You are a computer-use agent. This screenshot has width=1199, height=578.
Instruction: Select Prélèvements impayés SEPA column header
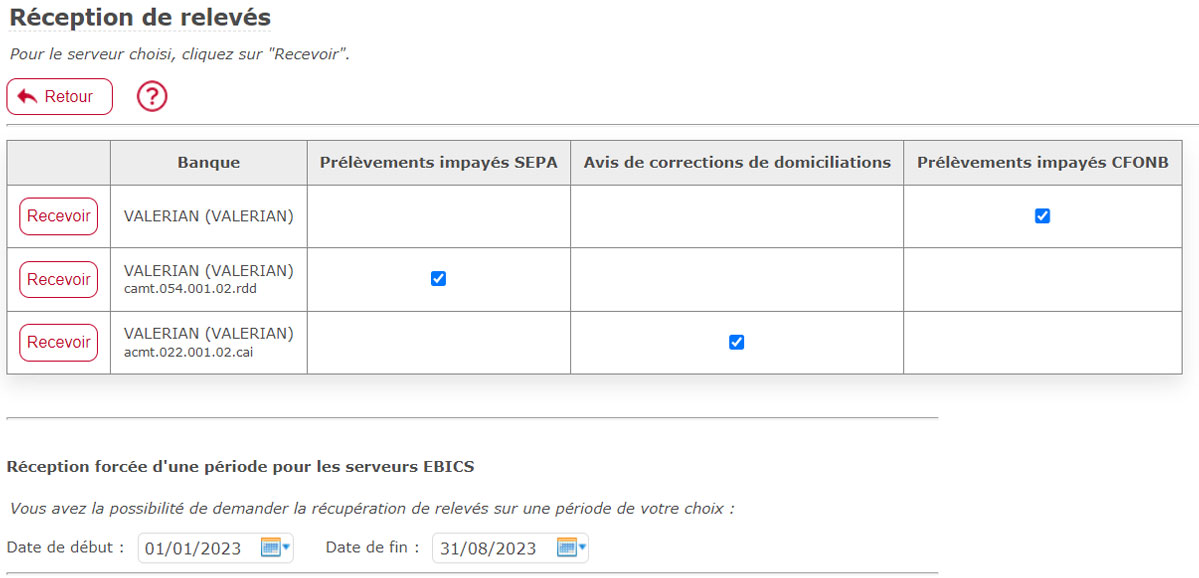pos(439,162)
